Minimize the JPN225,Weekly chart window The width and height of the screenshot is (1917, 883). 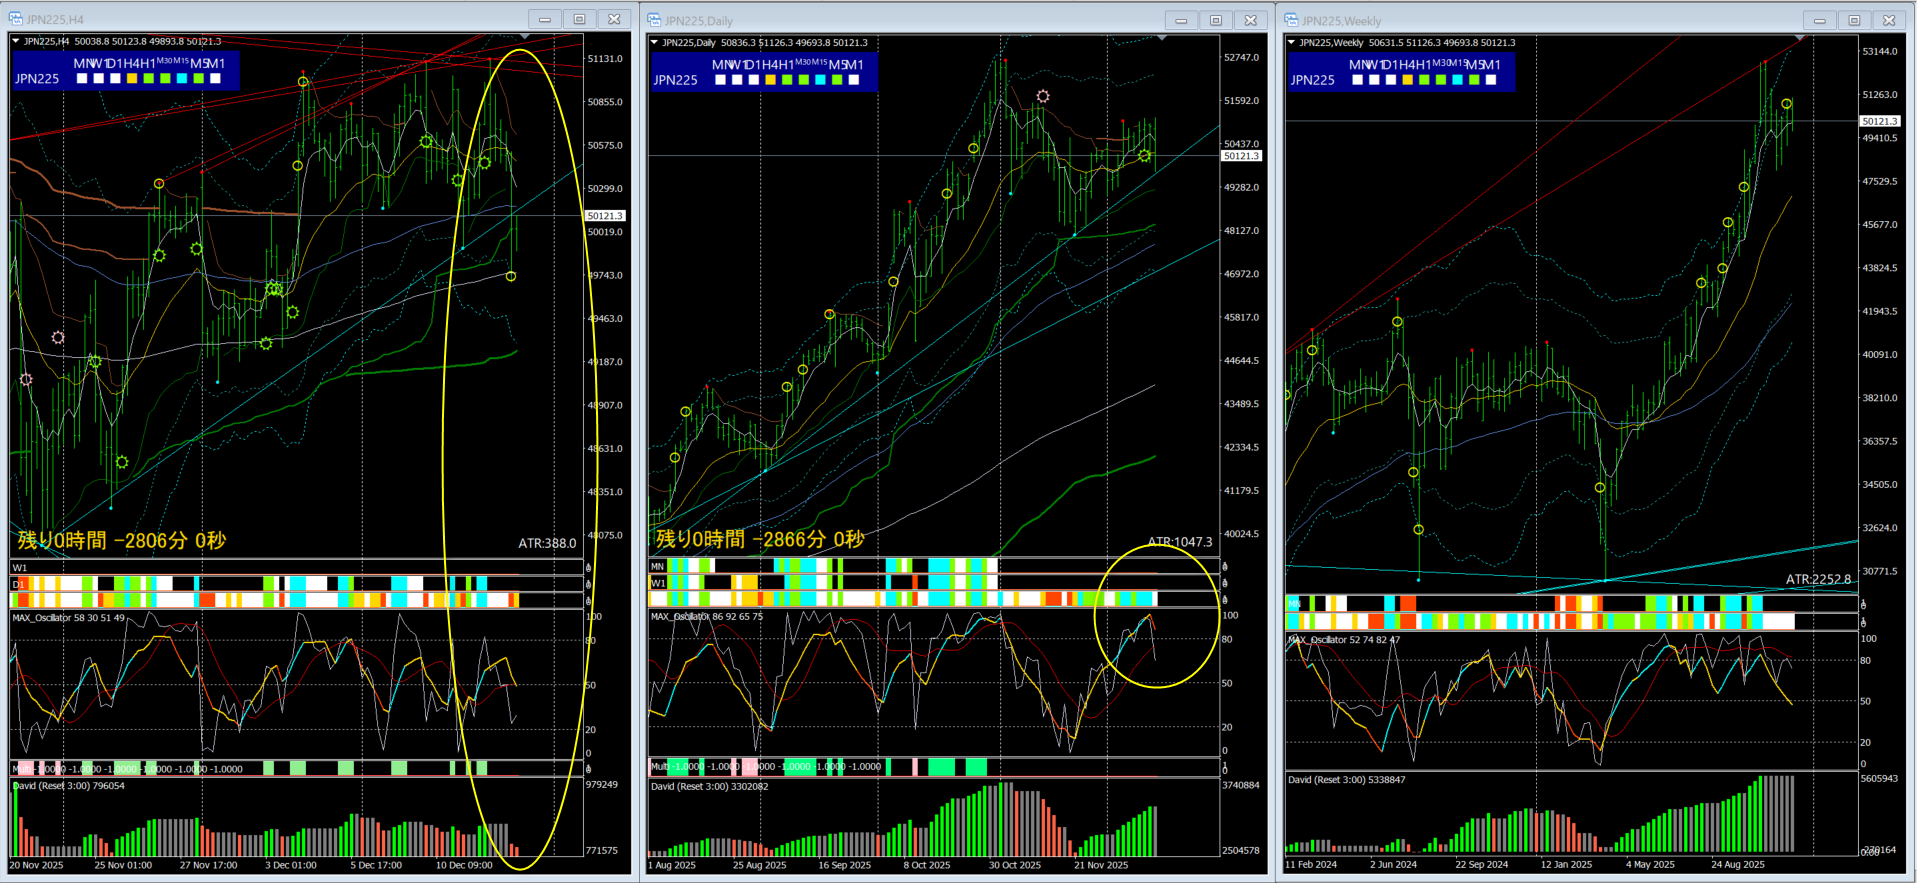click(1819, 20)
